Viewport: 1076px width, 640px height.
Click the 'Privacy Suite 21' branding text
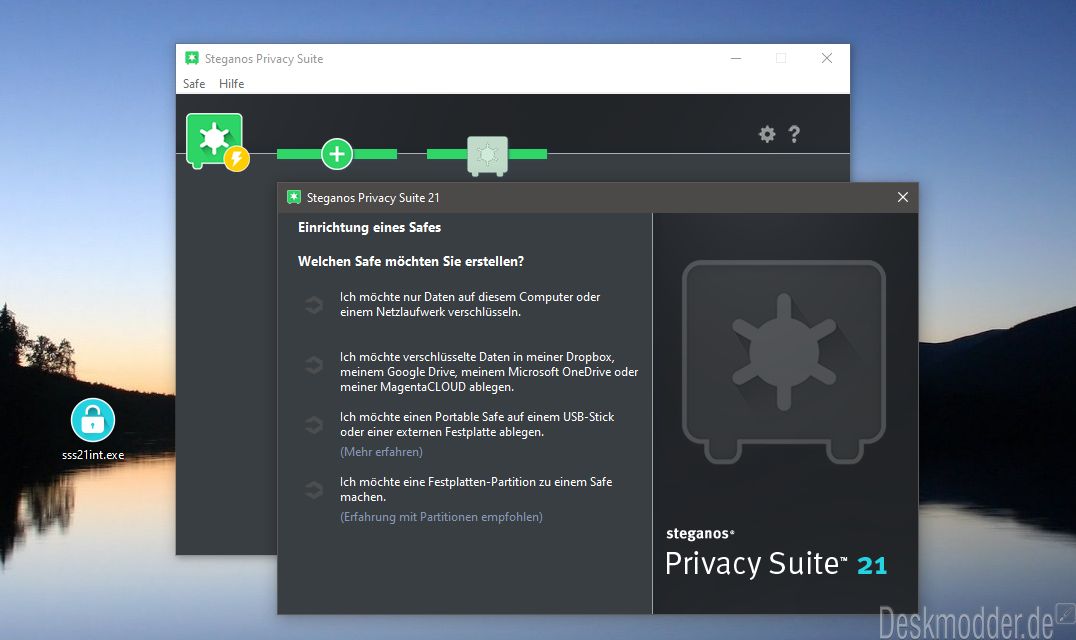(776, 564)
